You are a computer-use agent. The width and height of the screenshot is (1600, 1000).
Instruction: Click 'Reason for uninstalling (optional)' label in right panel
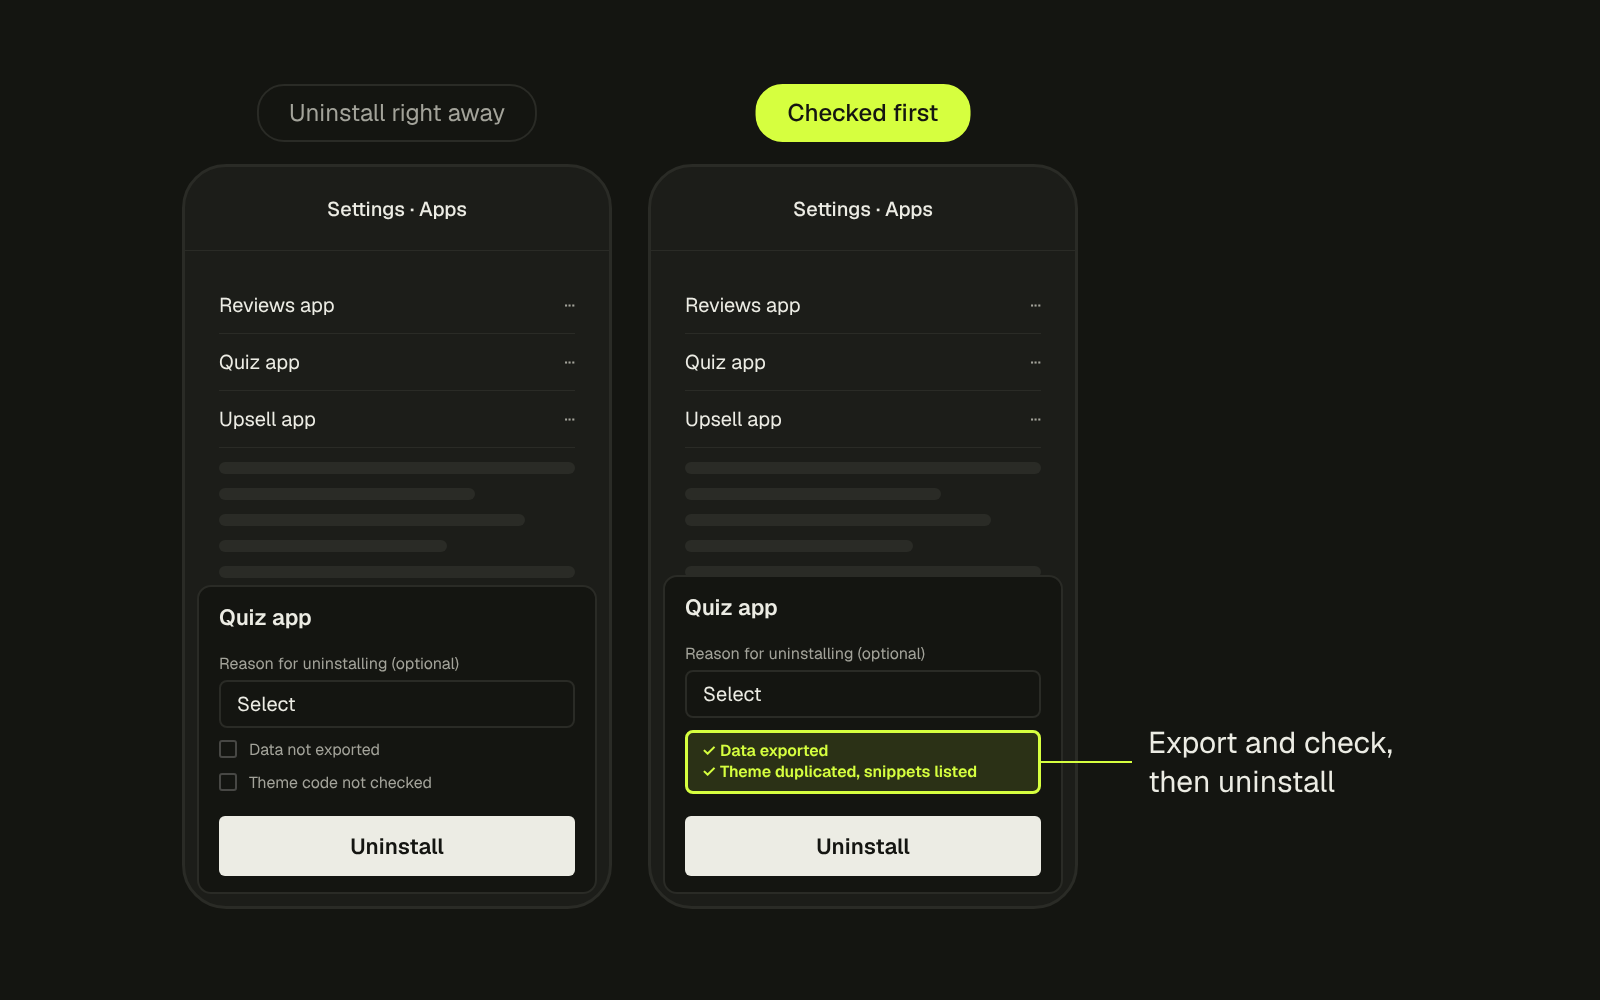click(x=805, y=654)
